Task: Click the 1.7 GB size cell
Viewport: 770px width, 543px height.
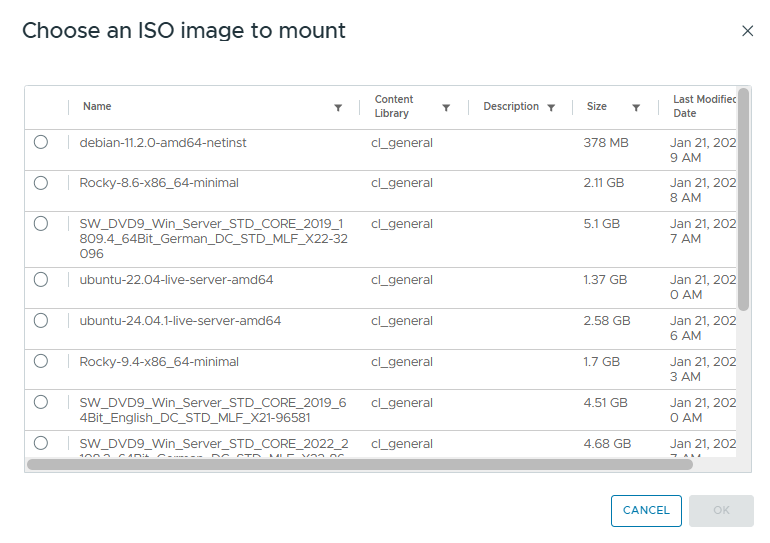Action: point(602,362)
